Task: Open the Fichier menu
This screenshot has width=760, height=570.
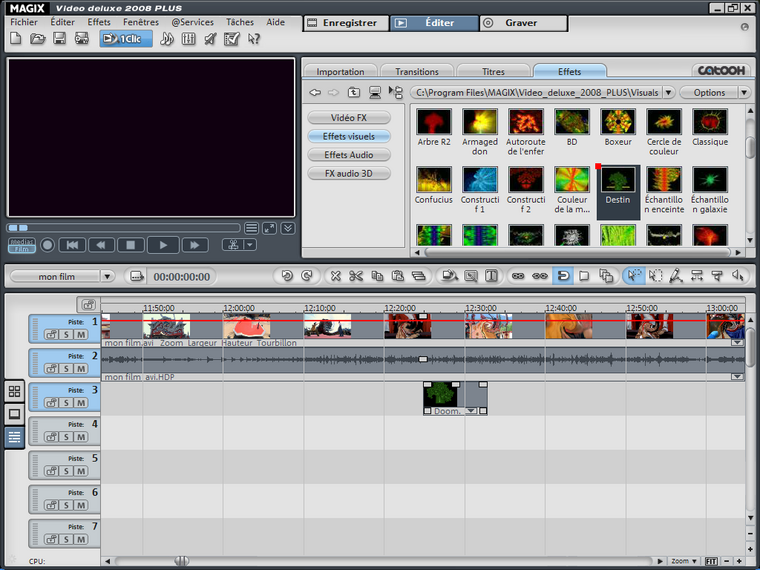Action: pos(24,22)
